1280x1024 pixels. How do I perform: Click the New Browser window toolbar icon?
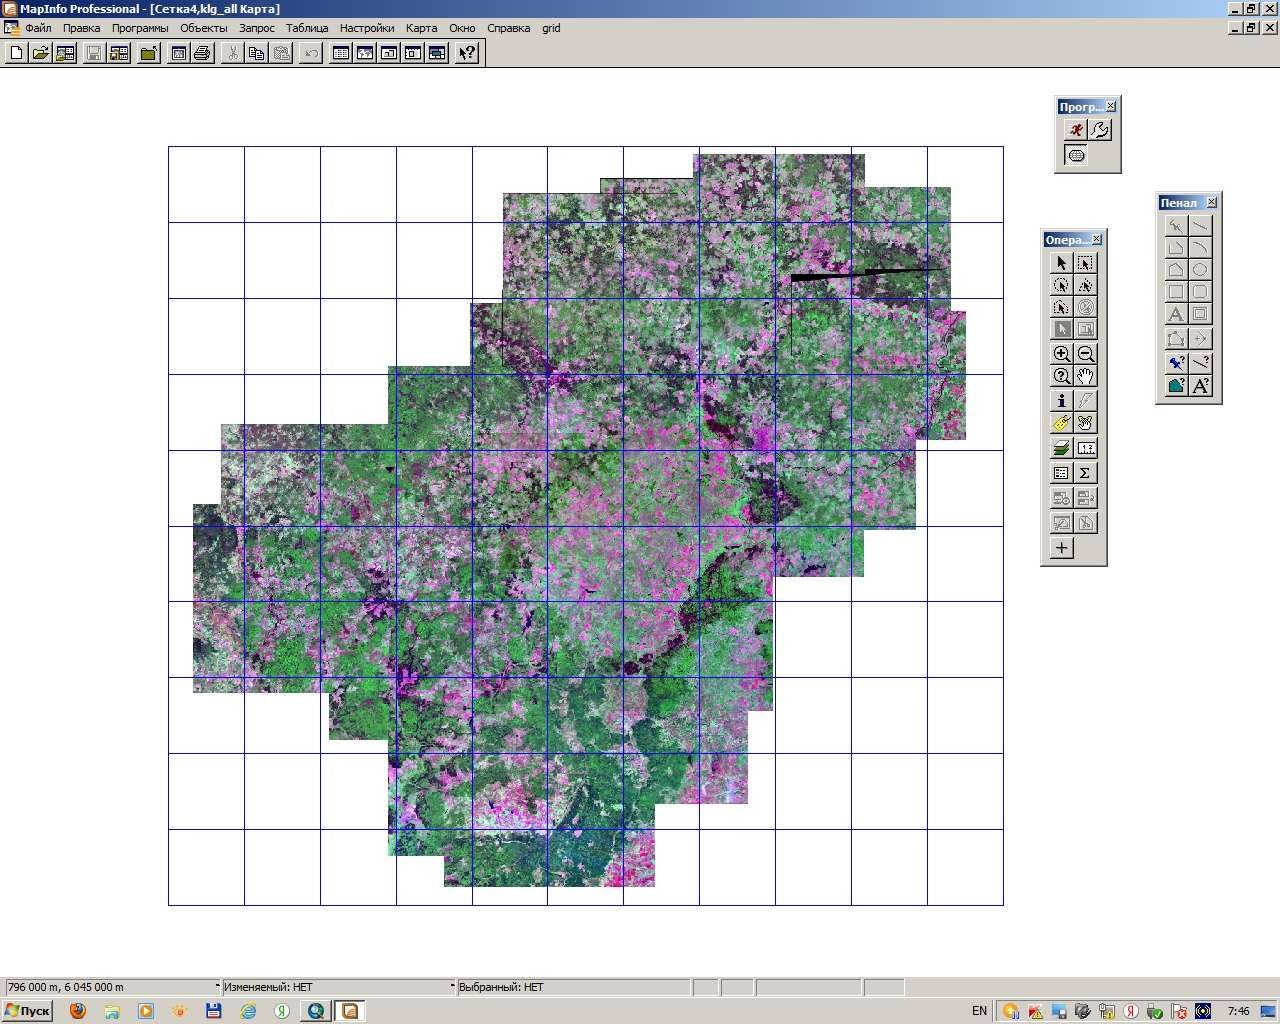click(x=341, y=53)
